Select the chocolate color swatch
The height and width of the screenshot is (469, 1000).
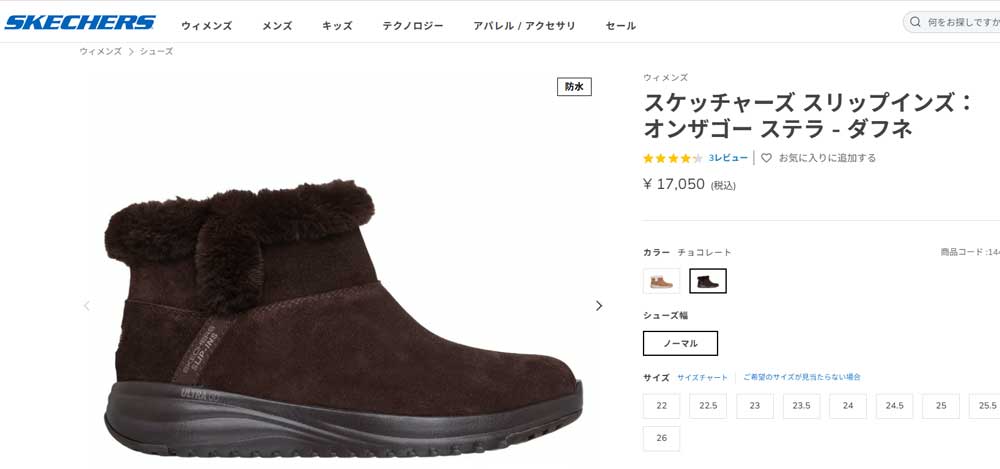[708, 282]
